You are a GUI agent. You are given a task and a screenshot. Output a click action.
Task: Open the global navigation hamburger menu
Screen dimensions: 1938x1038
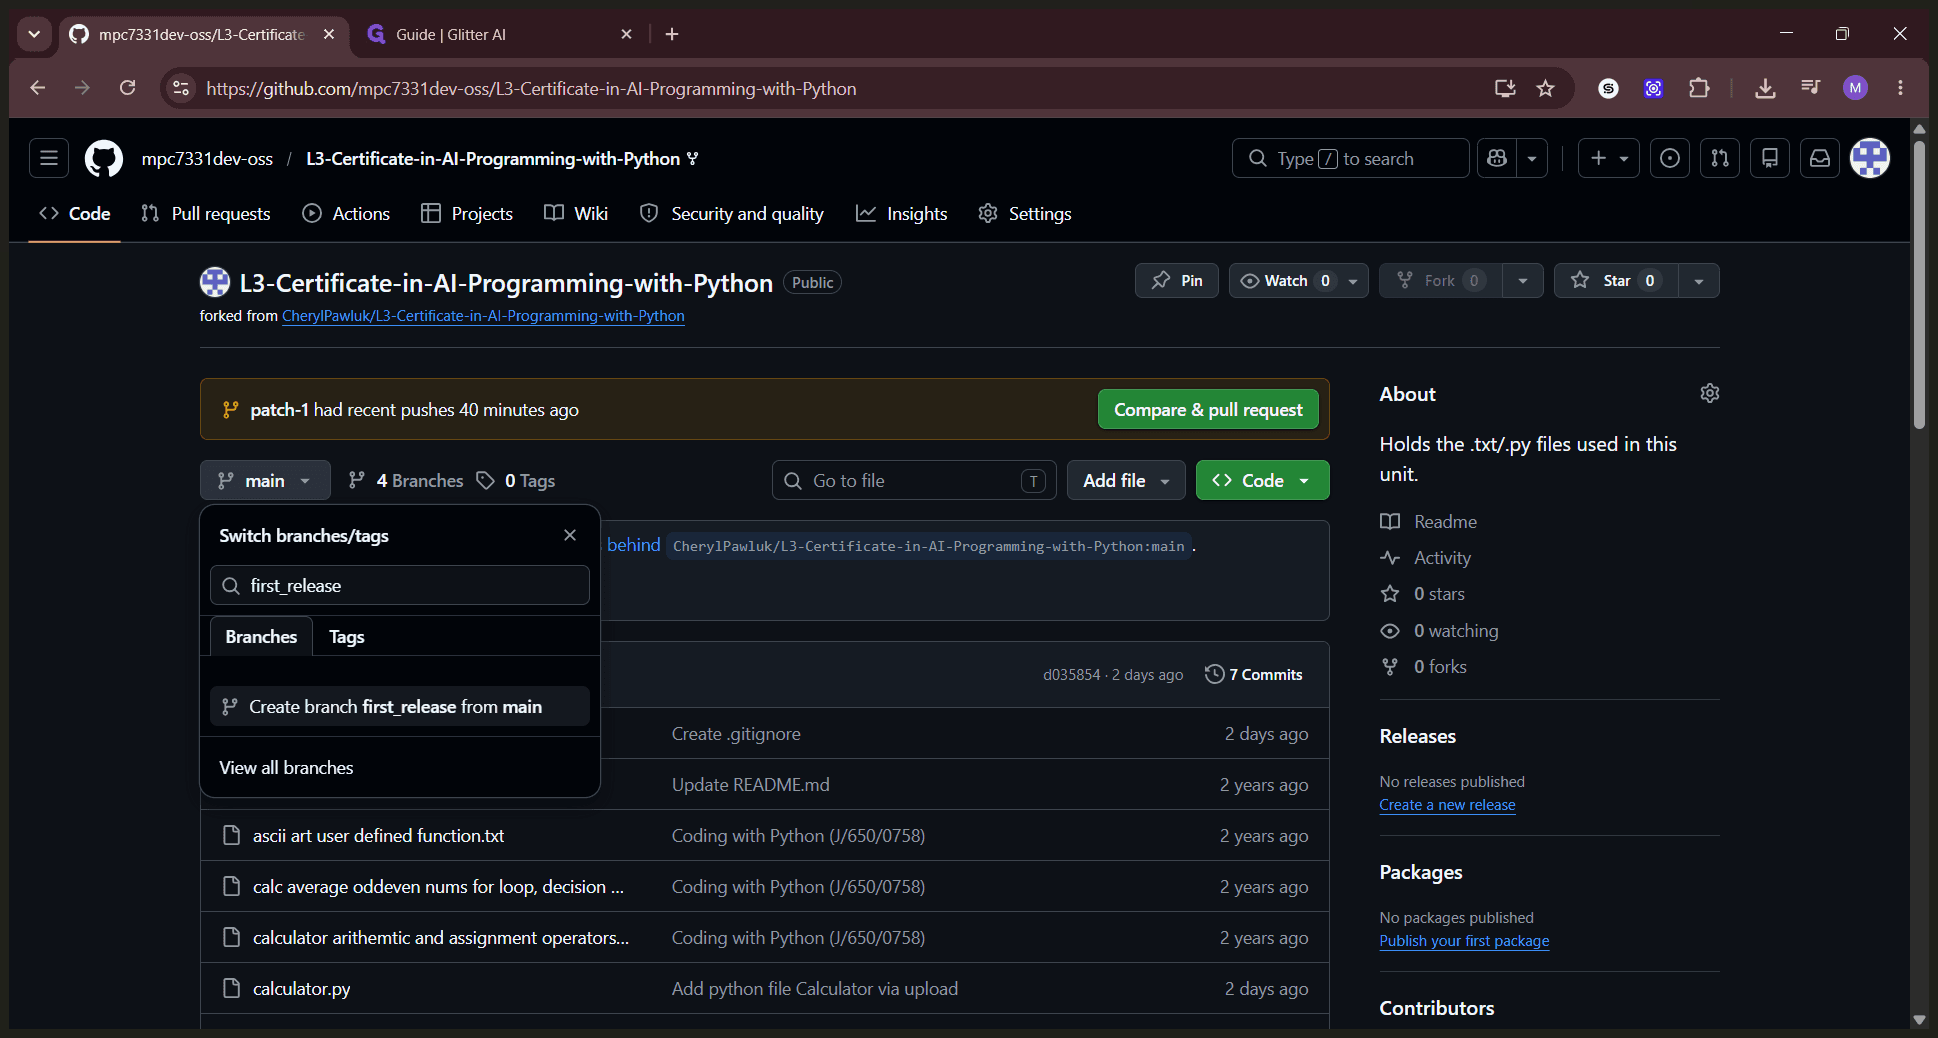[49, 158]
